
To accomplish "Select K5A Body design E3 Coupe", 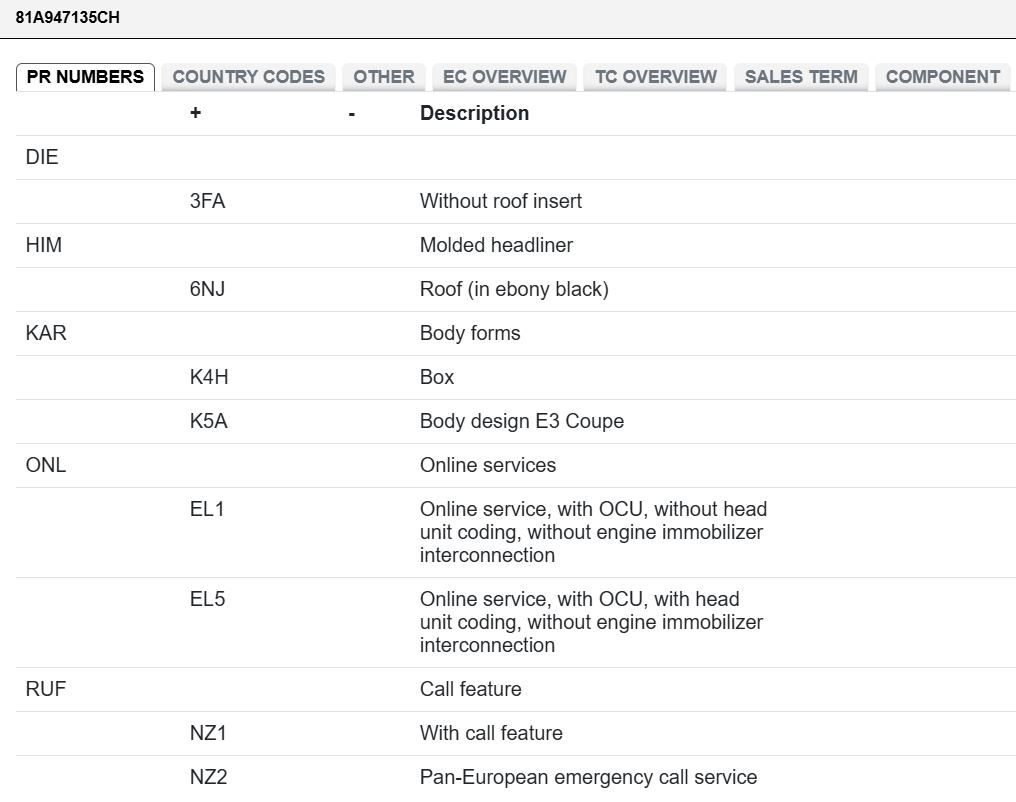I will 516,422.
